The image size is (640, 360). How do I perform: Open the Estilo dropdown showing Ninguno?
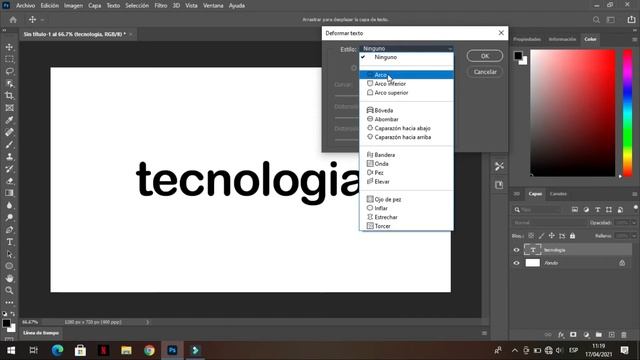click(x=407, y=49)
